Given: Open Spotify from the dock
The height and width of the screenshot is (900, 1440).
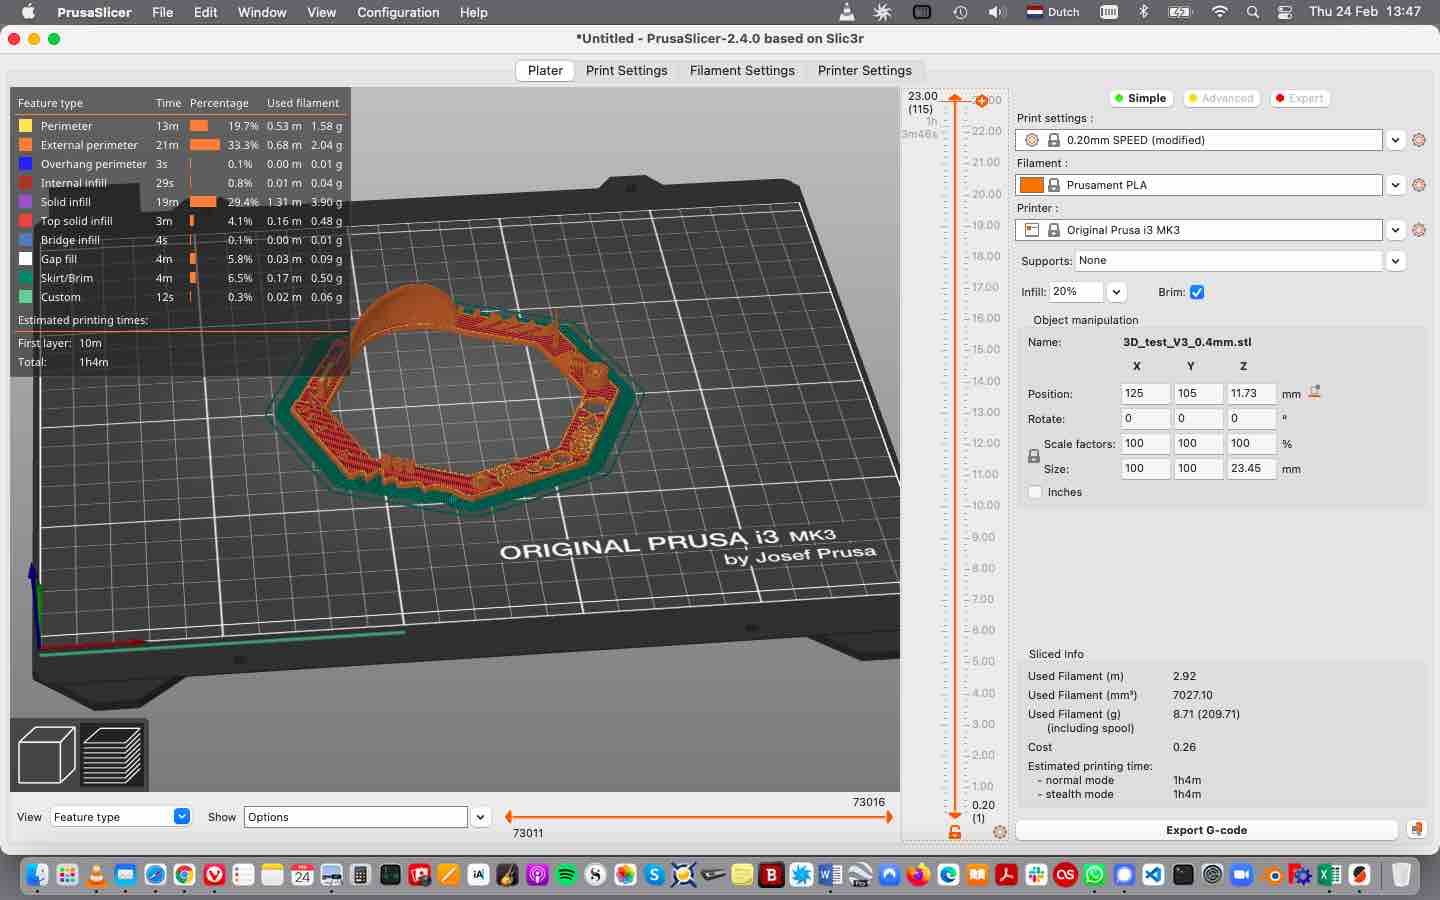Looking at the screenshot, I should point(566,875).
